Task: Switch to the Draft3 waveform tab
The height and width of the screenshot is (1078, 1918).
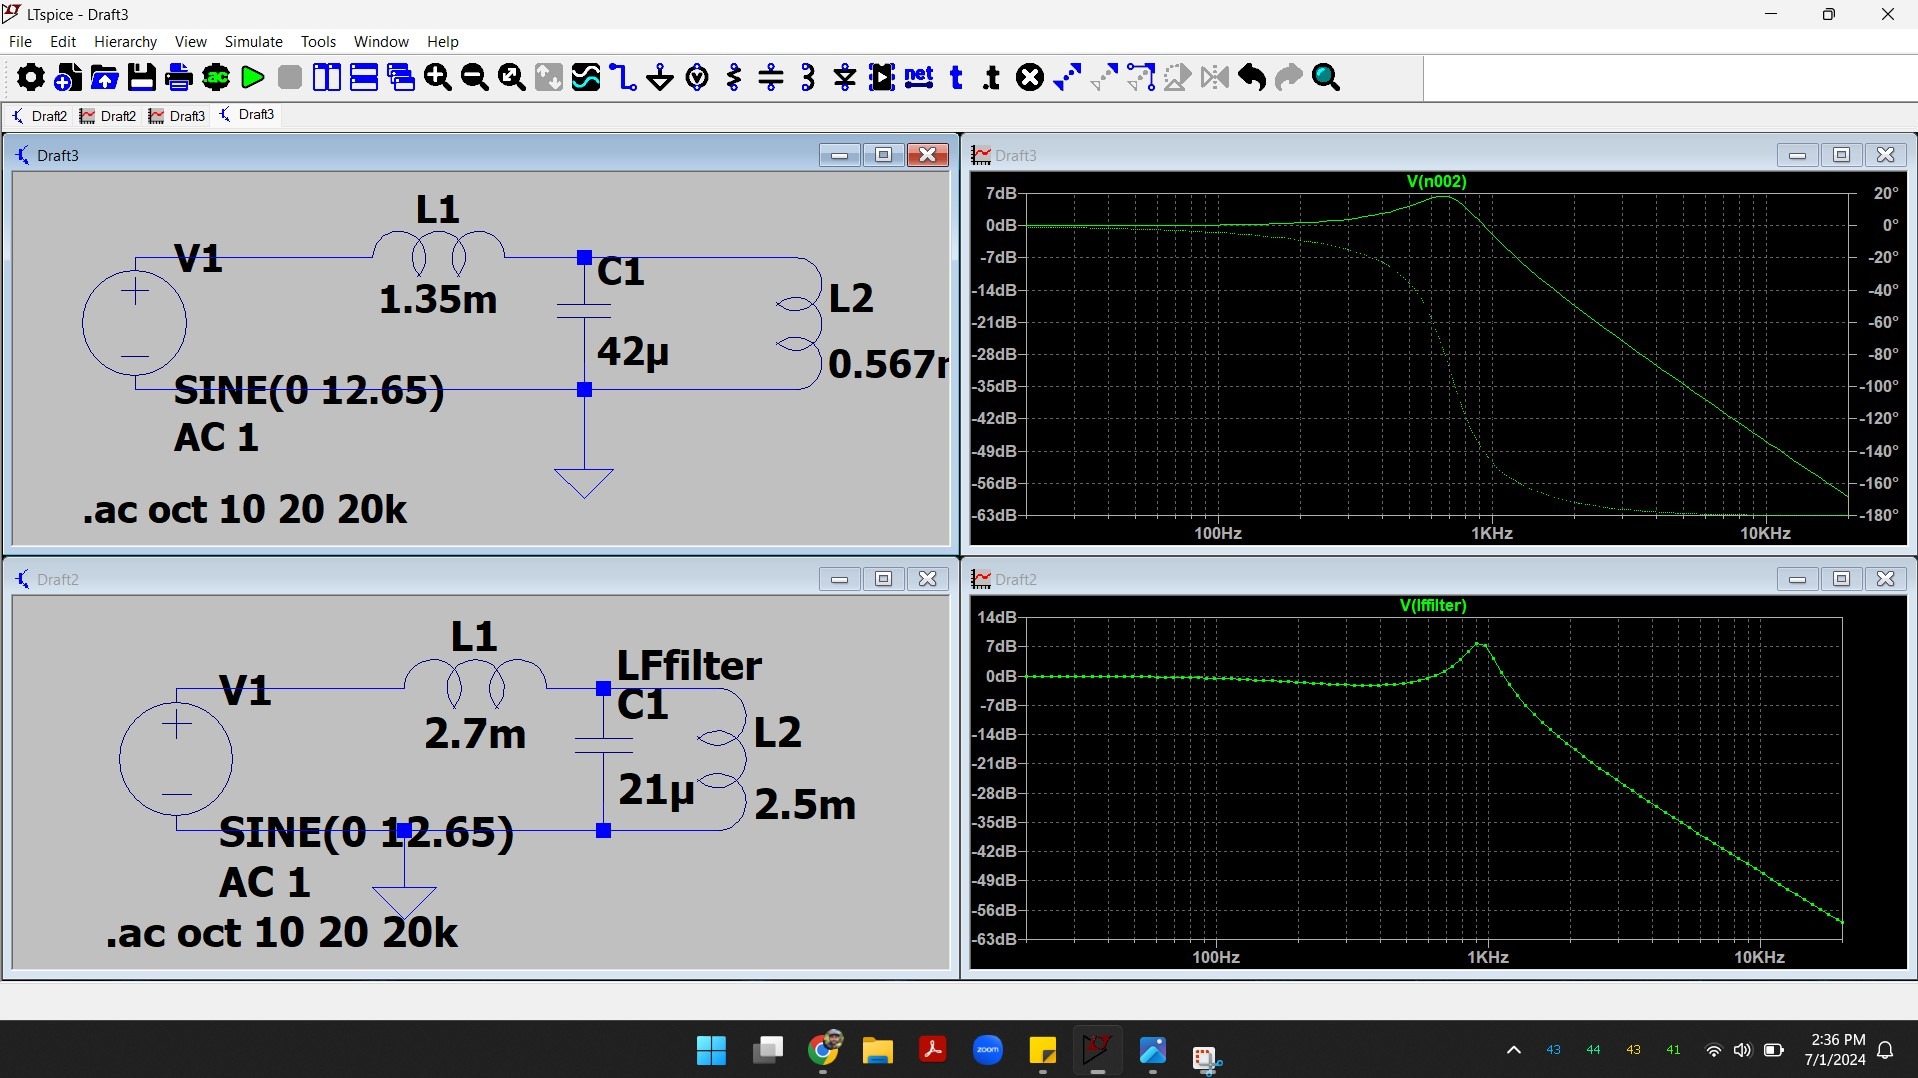Action: 178,116
